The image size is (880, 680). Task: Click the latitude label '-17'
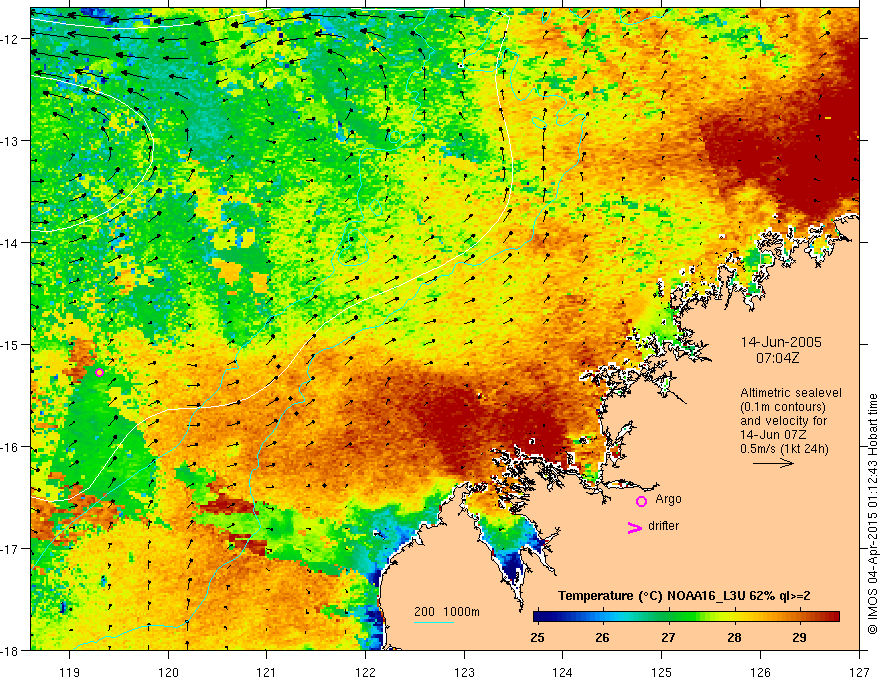click(x=10, y=549)
